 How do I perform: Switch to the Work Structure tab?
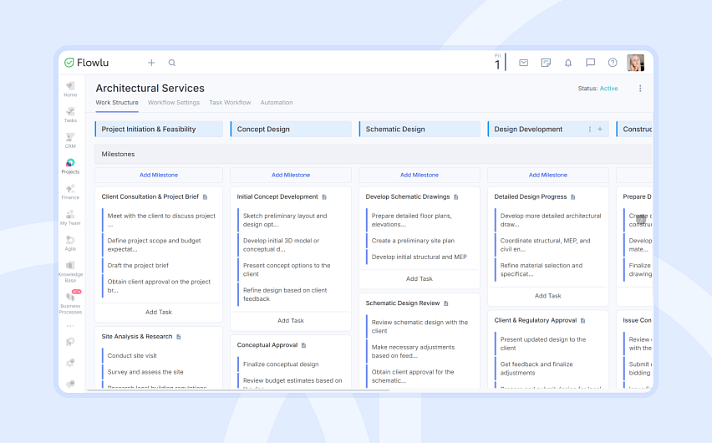click(117, 103)
